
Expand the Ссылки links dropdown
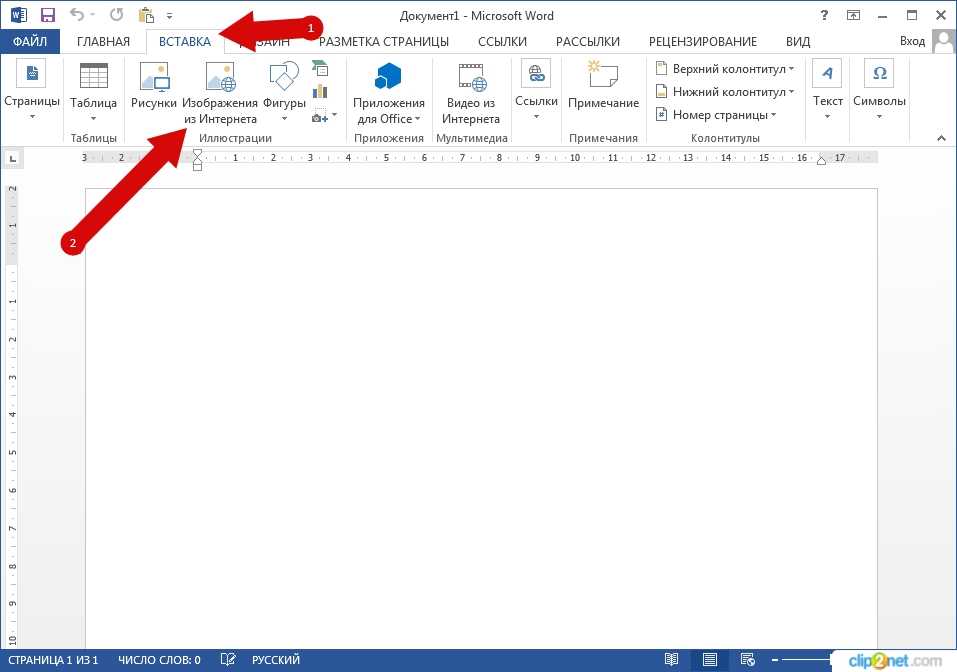click(536, 90)
